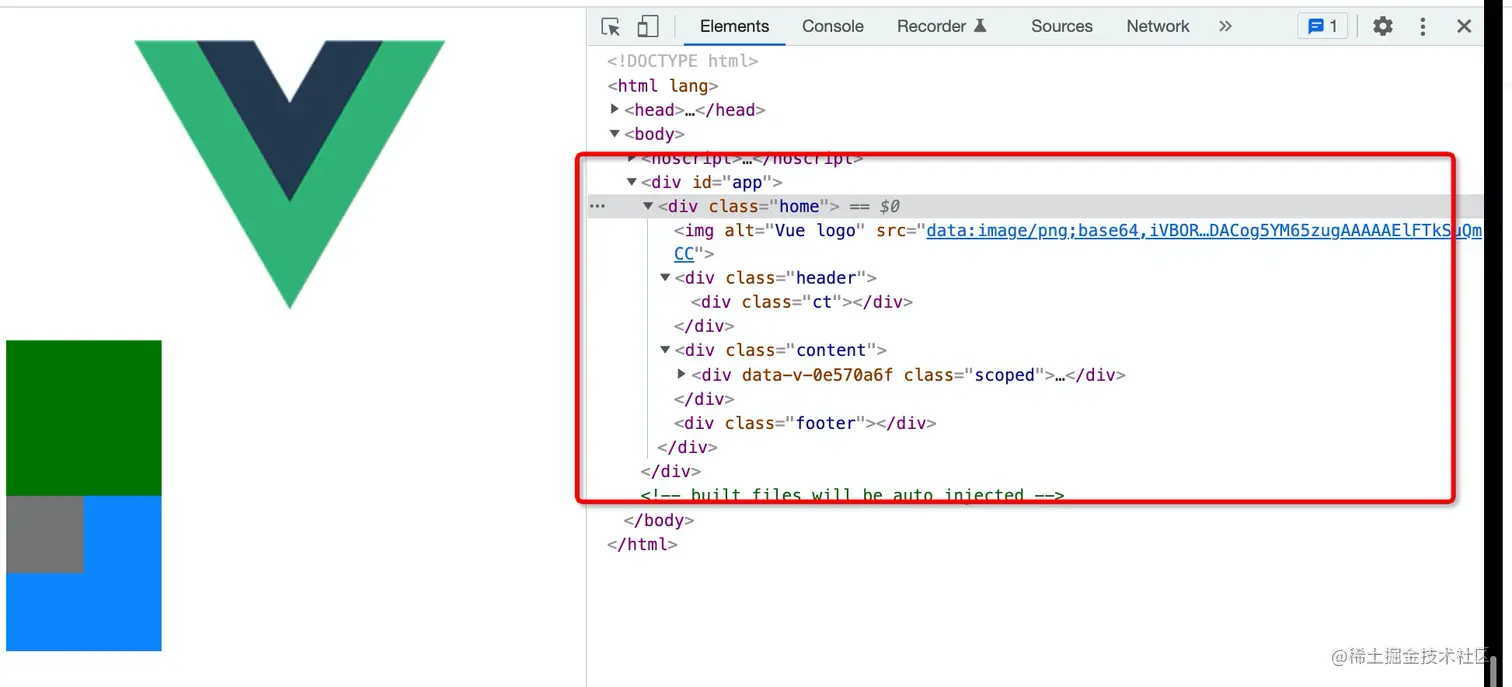
Task: Activate the inspect element picker icon
Action: pyautogui.click(x=611, y=27)
